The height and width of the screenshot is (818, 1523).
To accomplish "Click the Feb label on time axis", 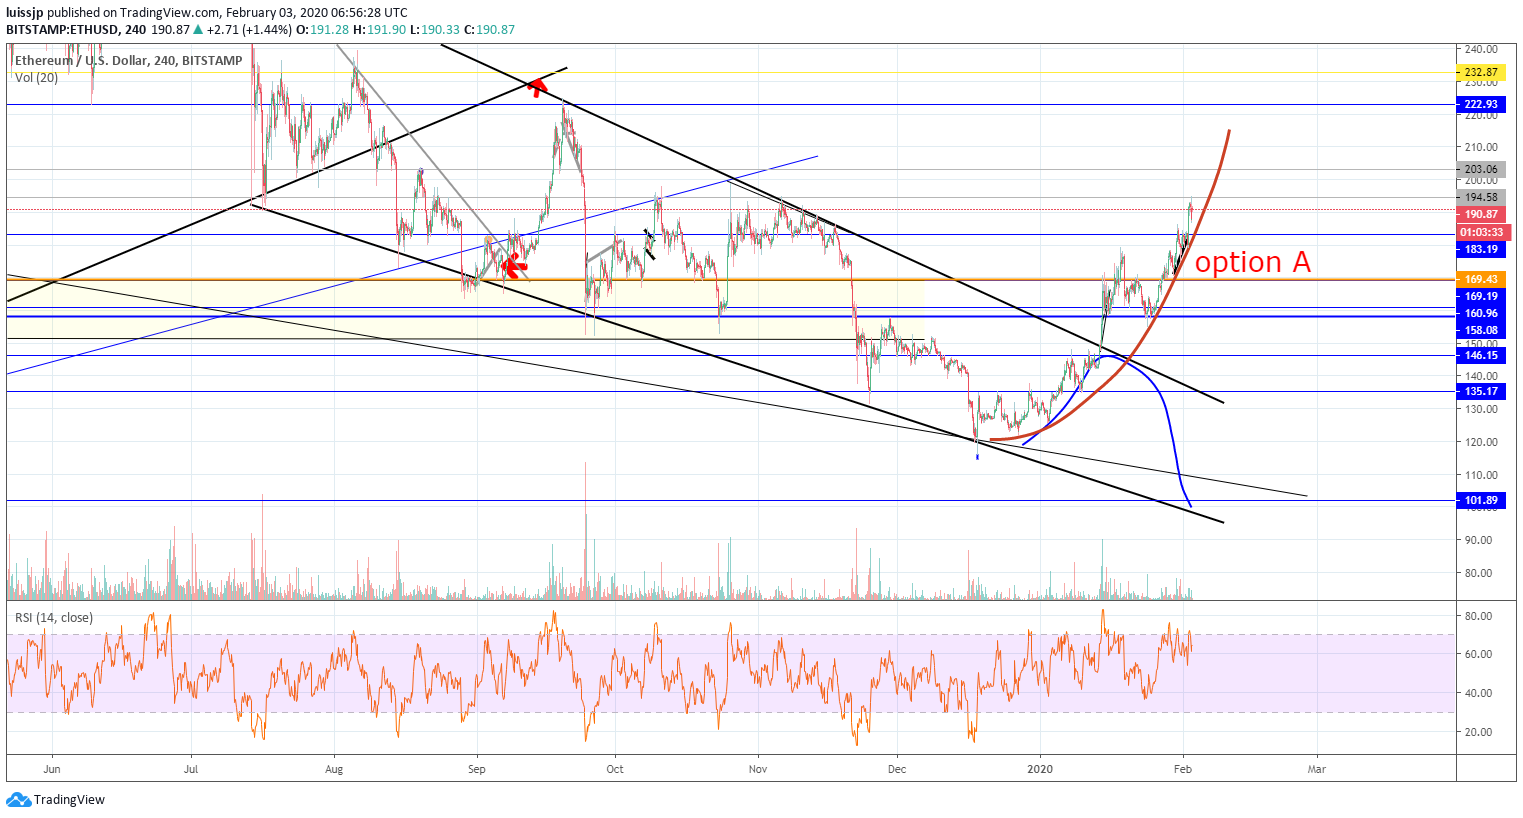I will 1183,769.
